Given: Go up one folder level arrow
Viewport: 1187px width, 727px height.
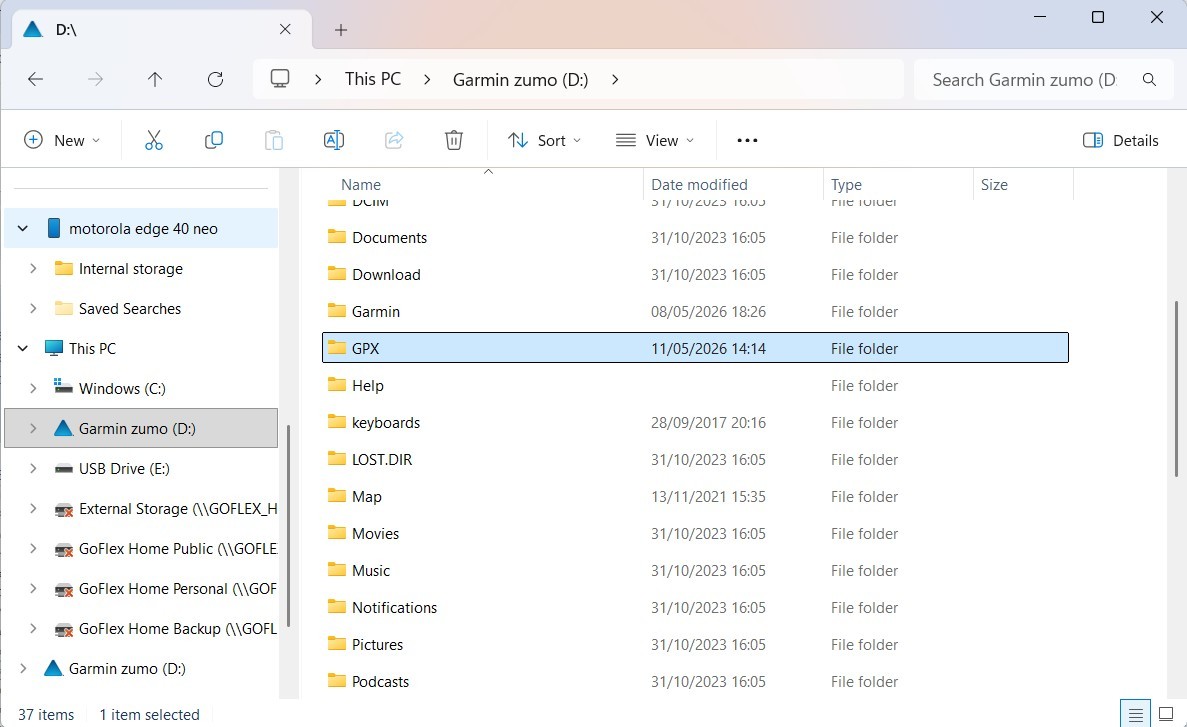Looking at the screenshot, I should (x=155, y=79).
